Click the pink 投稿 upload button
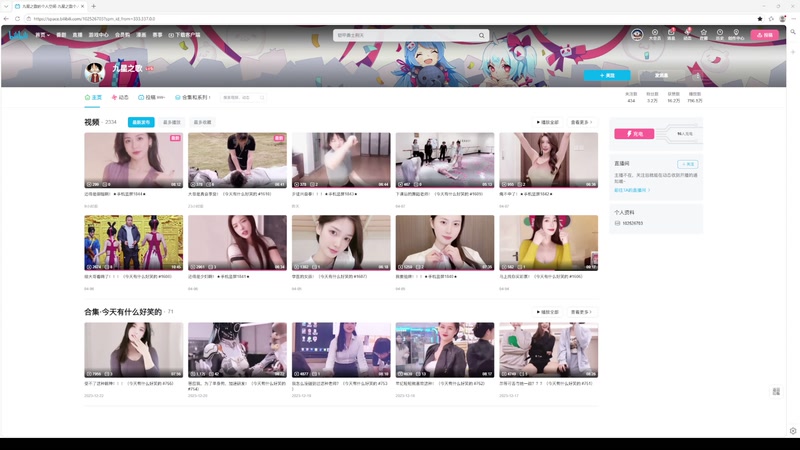 coord(764,35)
